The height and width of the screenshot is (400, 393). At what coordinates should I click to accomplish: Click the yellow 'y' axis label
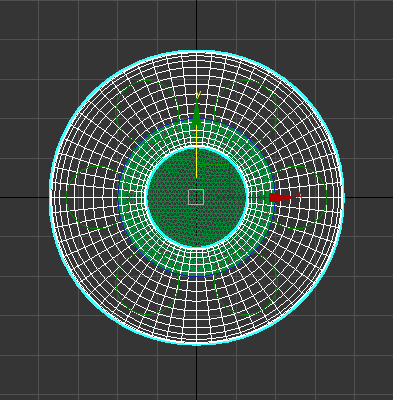[198, 95]
